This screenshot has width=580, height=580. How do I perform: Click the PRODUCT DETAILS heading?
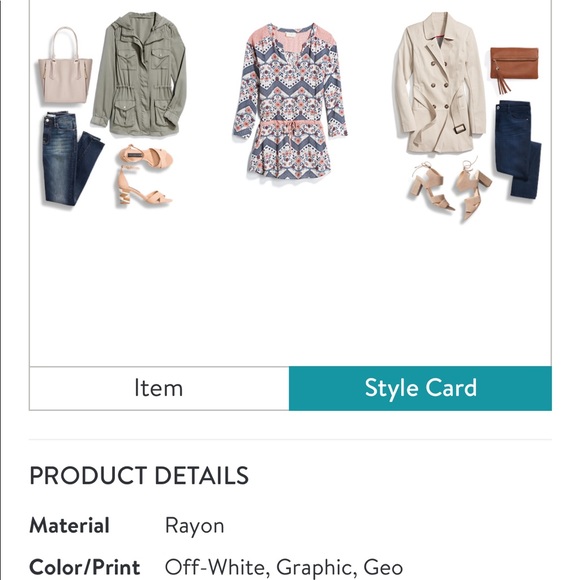pos(139,475)
